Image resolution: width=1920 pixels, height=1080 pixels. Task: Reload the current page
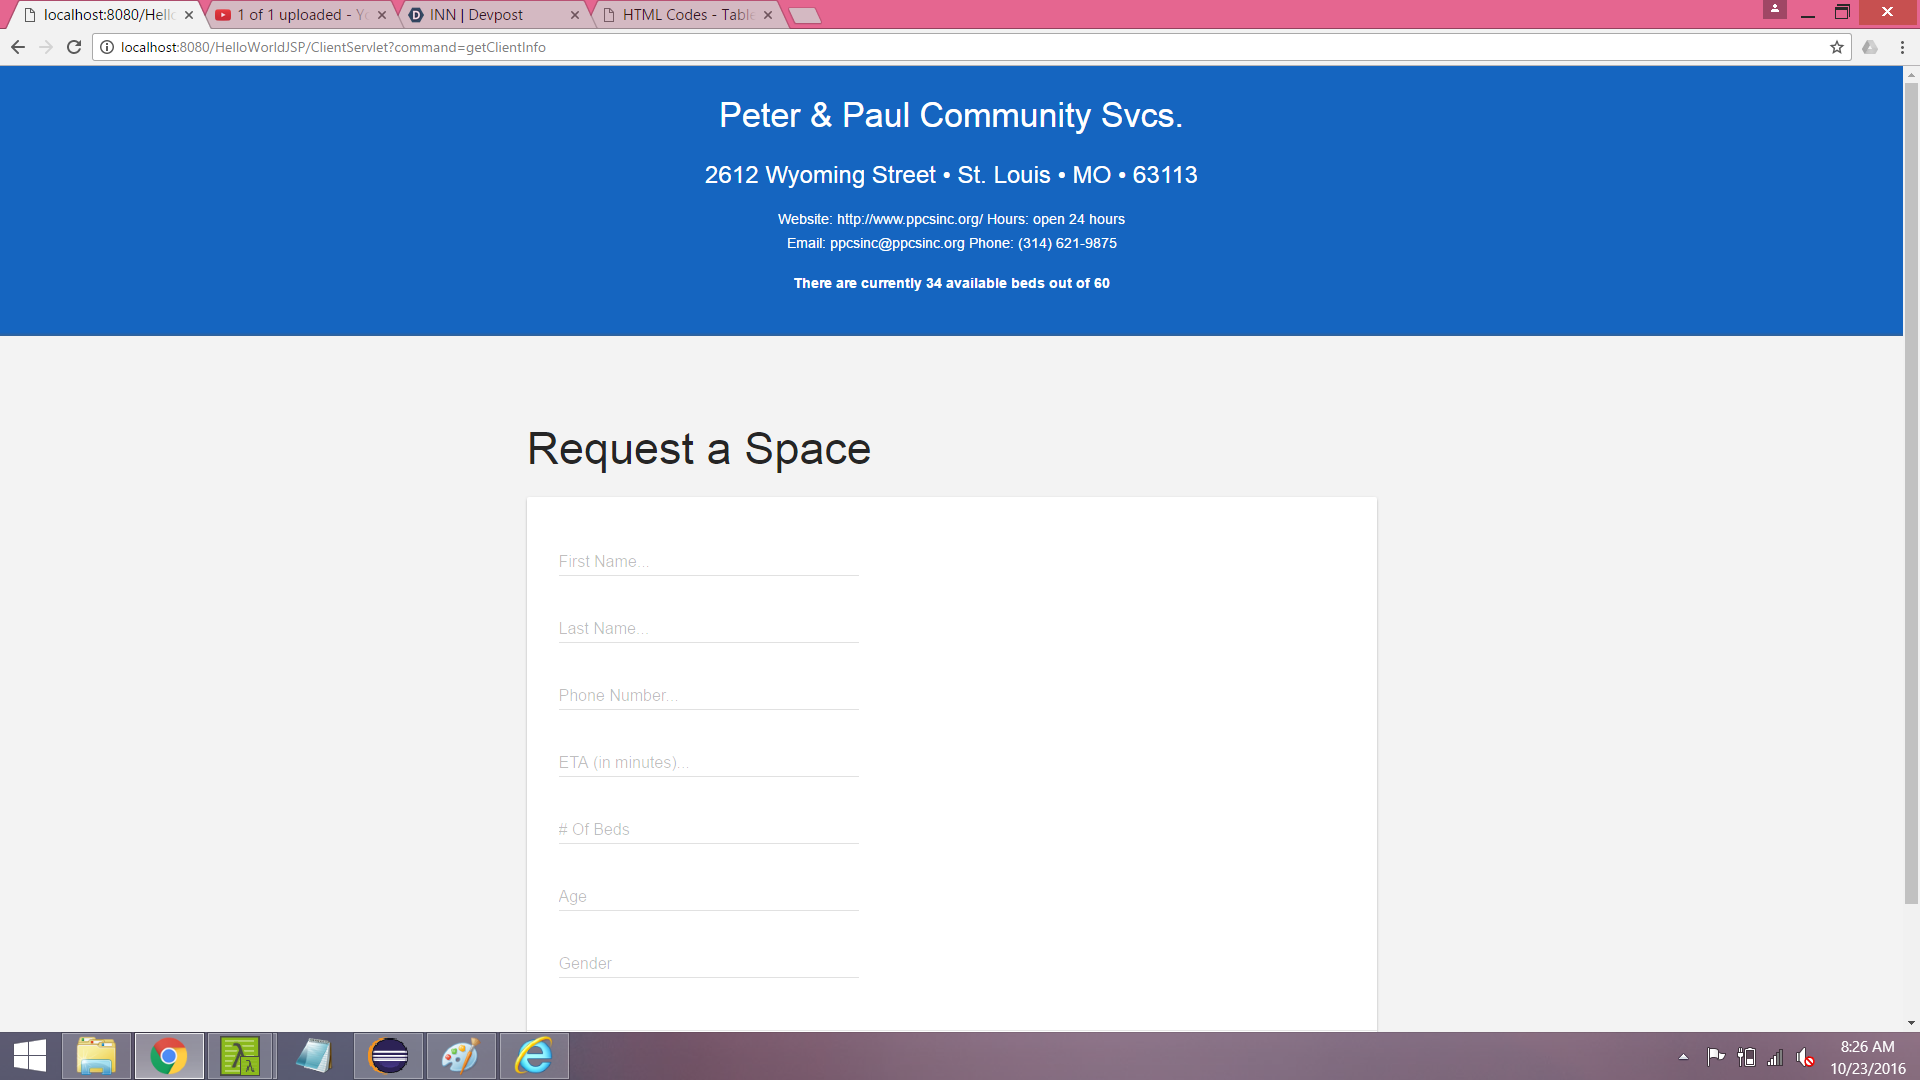tap(74, 47)
